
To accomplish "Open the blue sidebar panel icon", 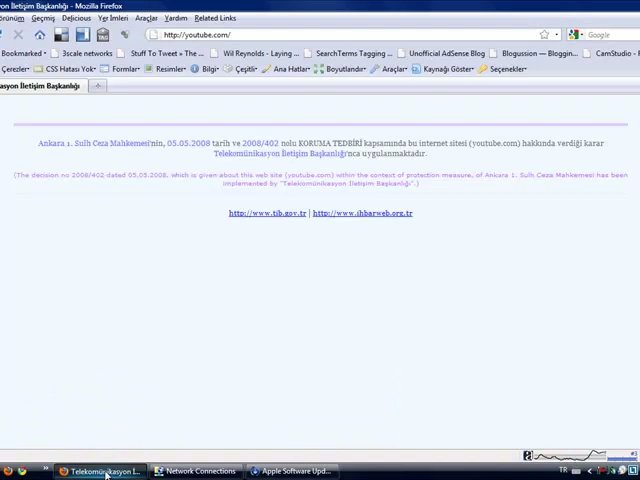I will click(83, 35).
